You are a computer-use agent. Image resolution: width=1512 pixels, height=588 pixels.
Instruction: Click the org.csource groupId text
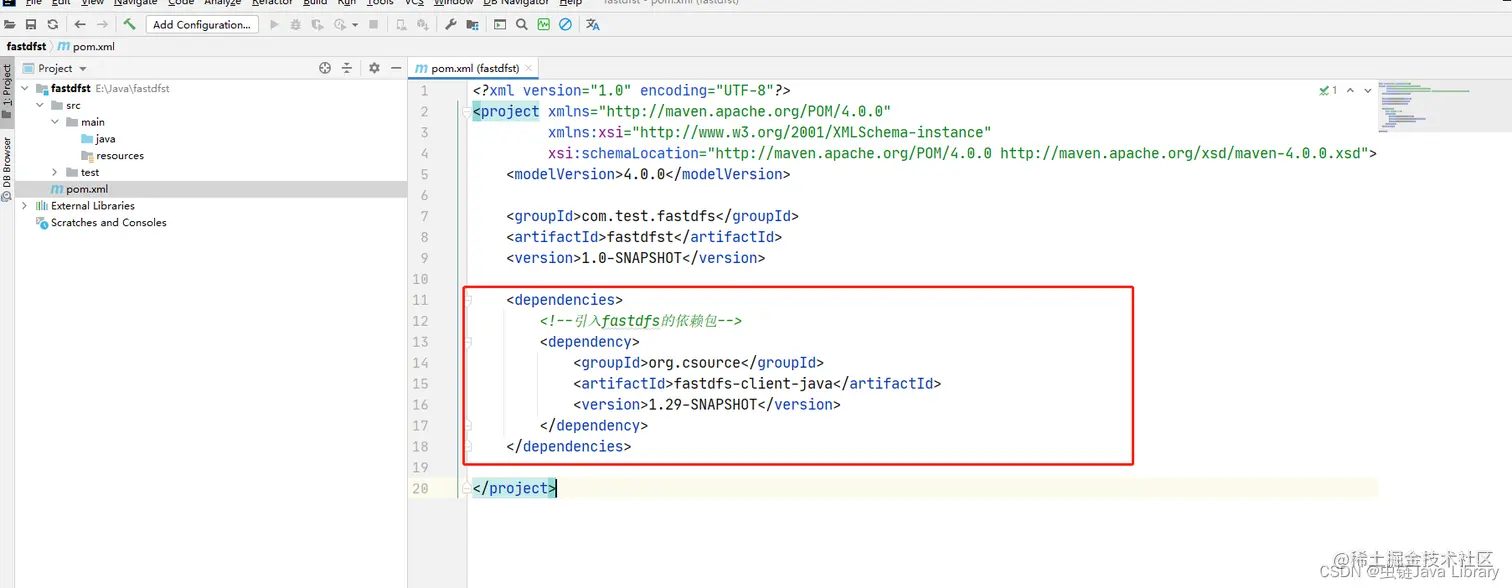695,363
